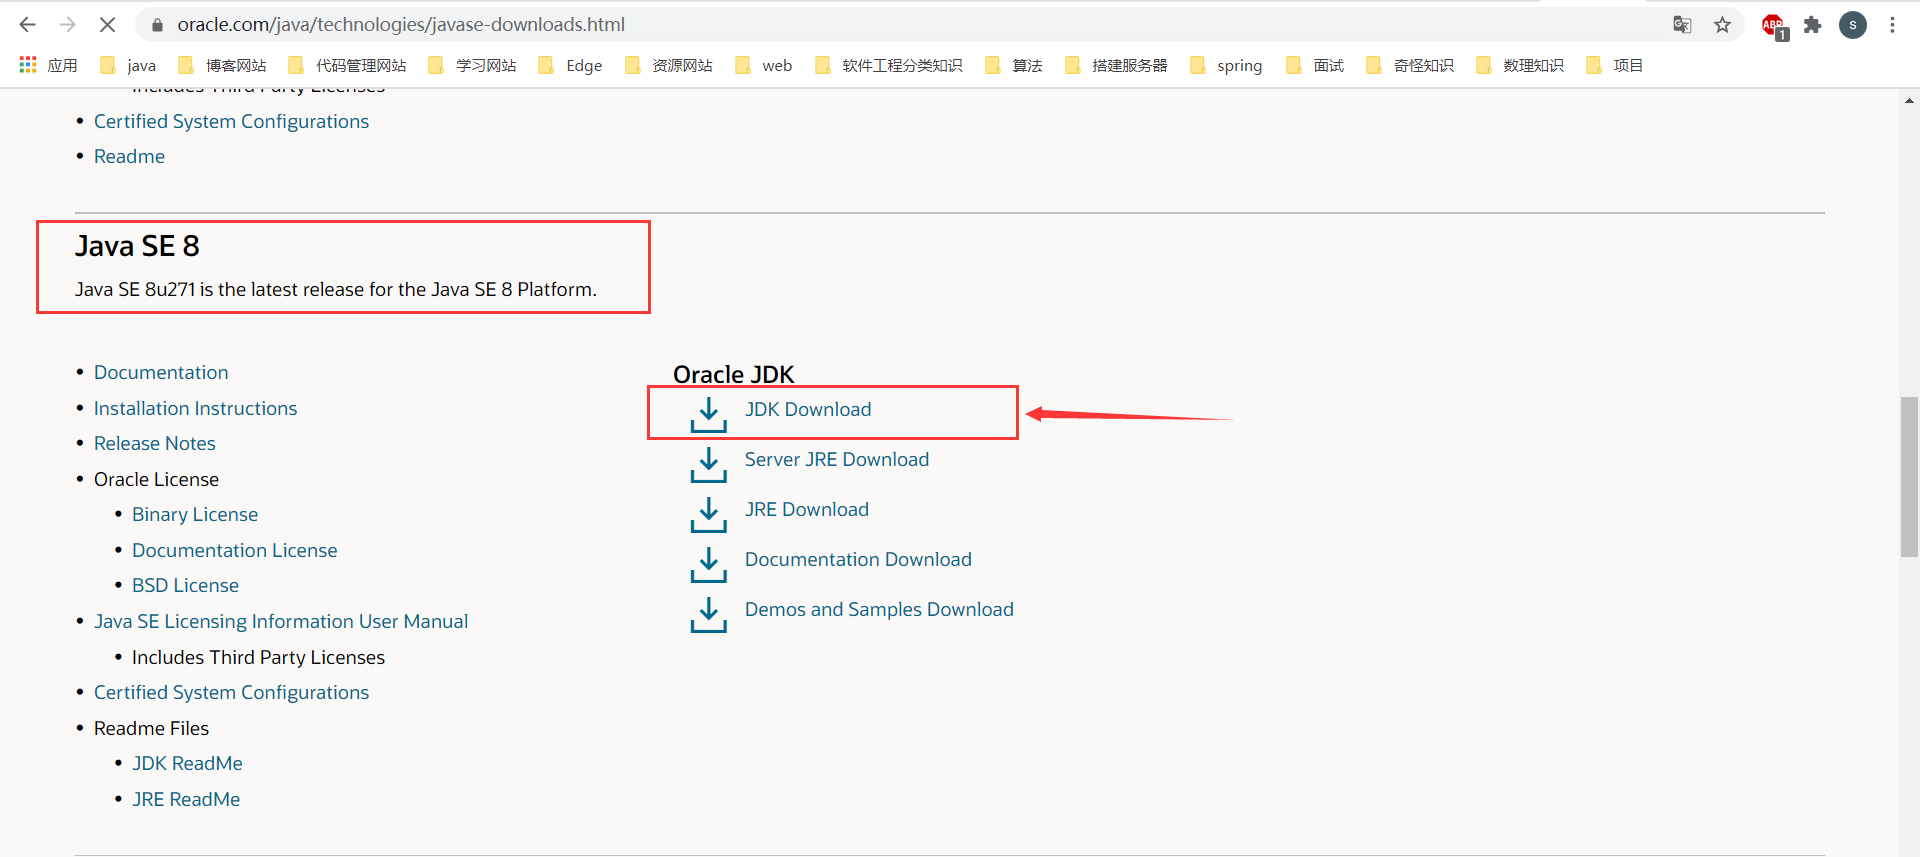Open the ABP adblock extension
This screenshot has height=857, width=1920.
tap(1774, 26)
